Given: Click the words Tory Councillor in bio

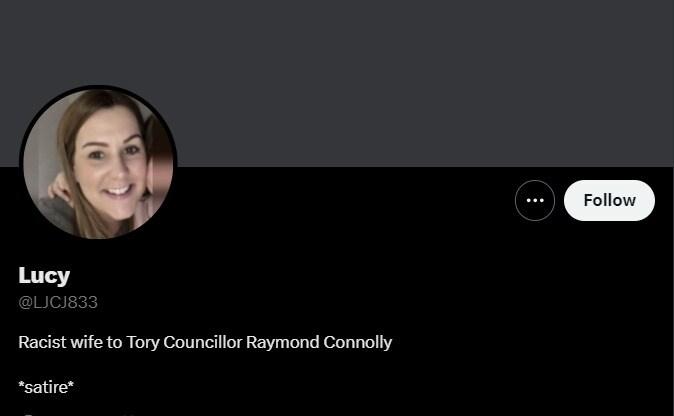Looking at the screenshot, I should 184,343.
